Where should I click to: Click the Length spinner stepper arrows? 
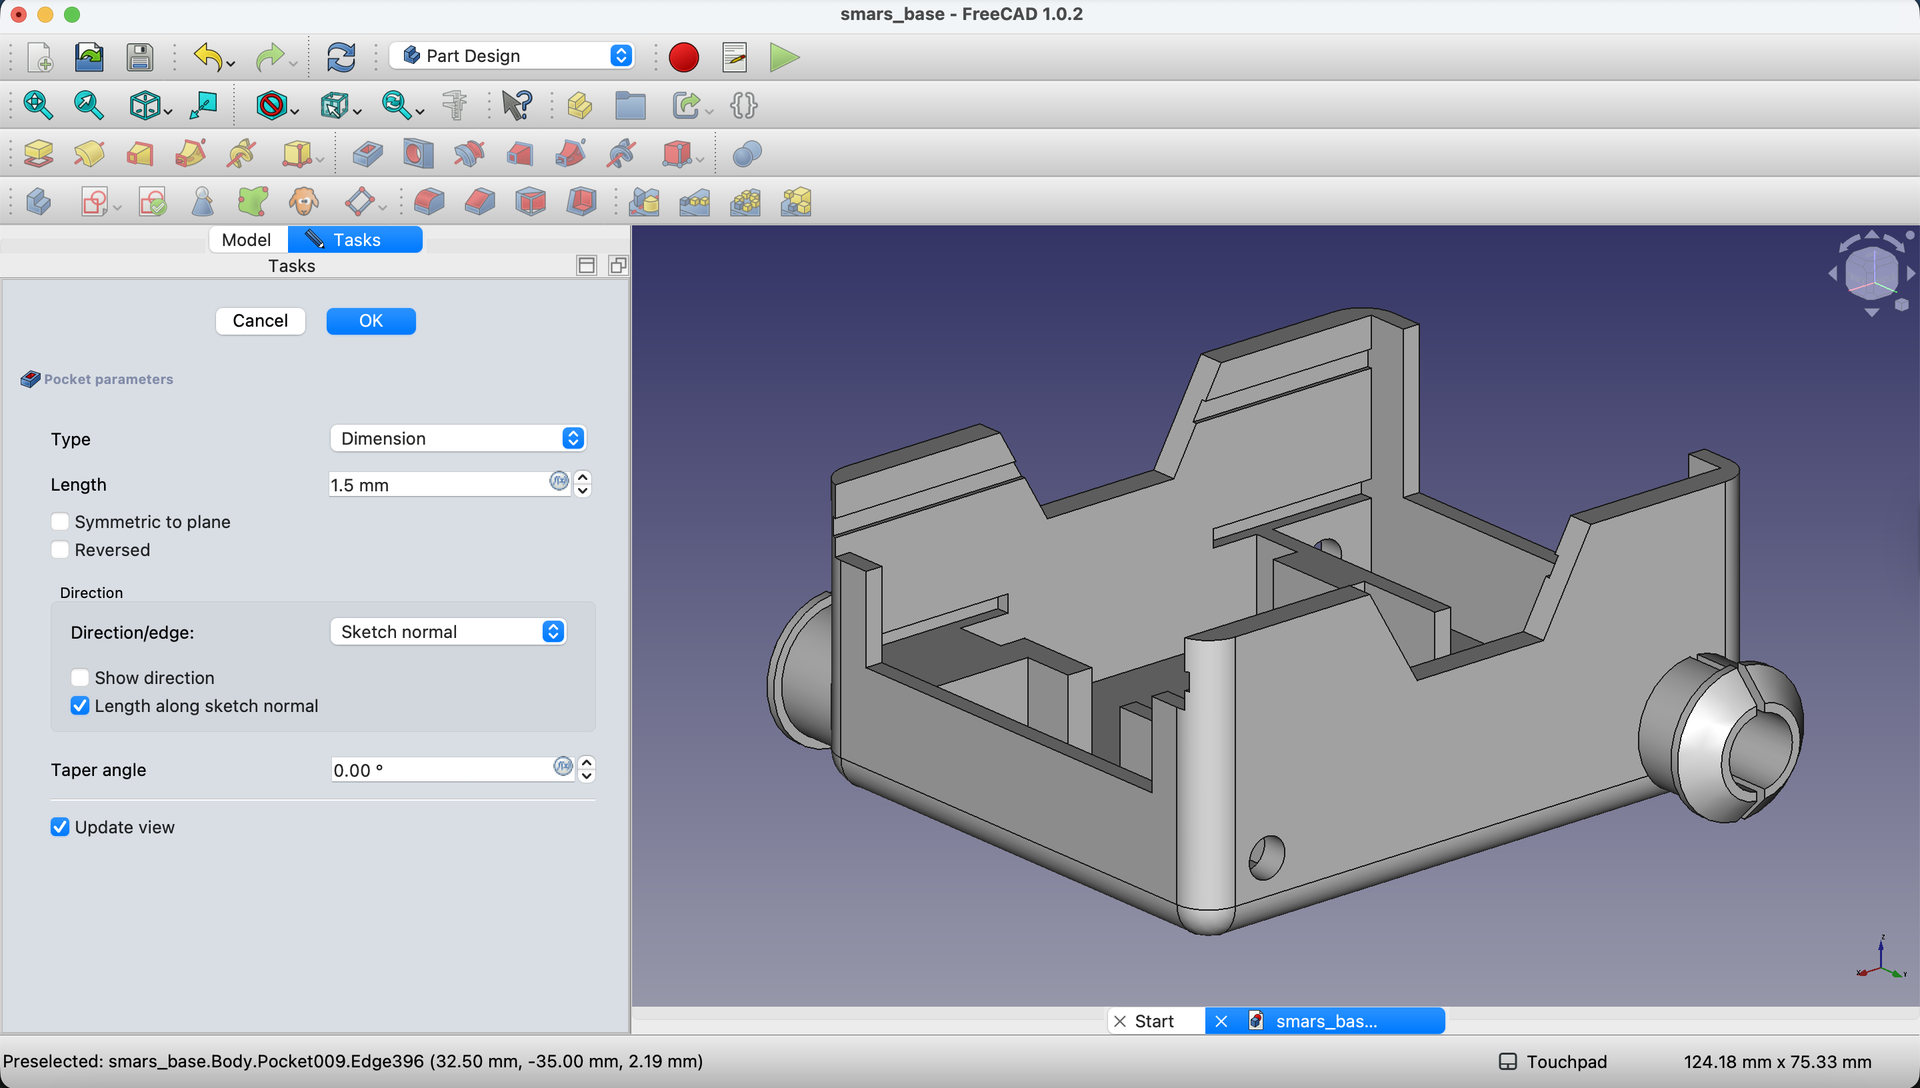(x=583, y=484)
